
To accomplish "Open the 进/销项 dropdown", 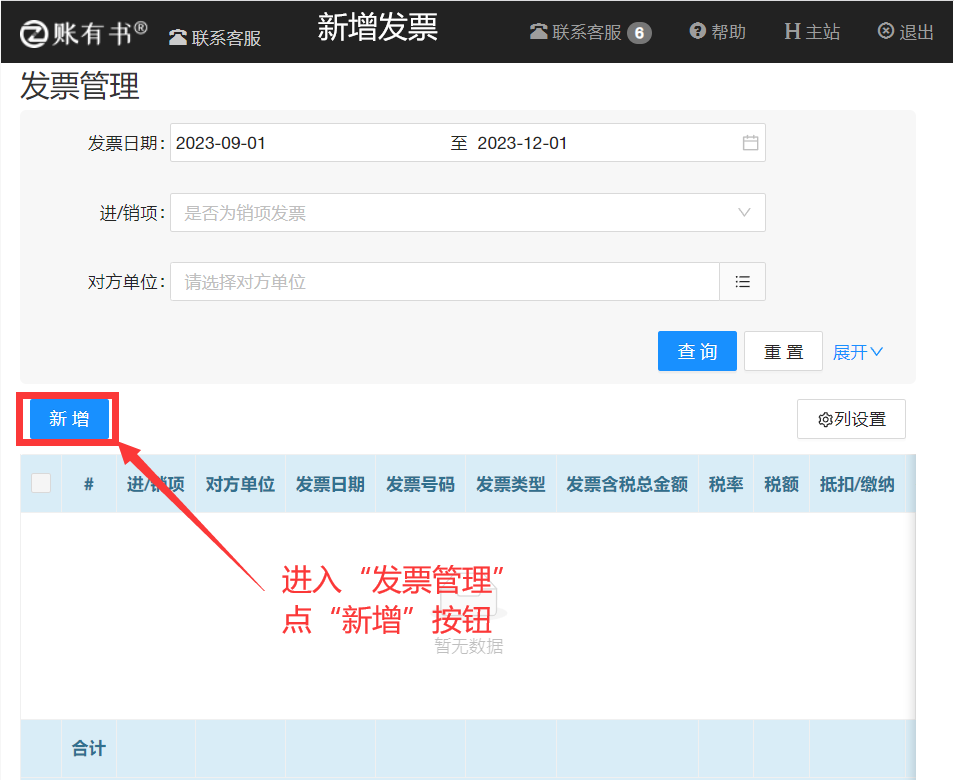I will pos(467,213).
